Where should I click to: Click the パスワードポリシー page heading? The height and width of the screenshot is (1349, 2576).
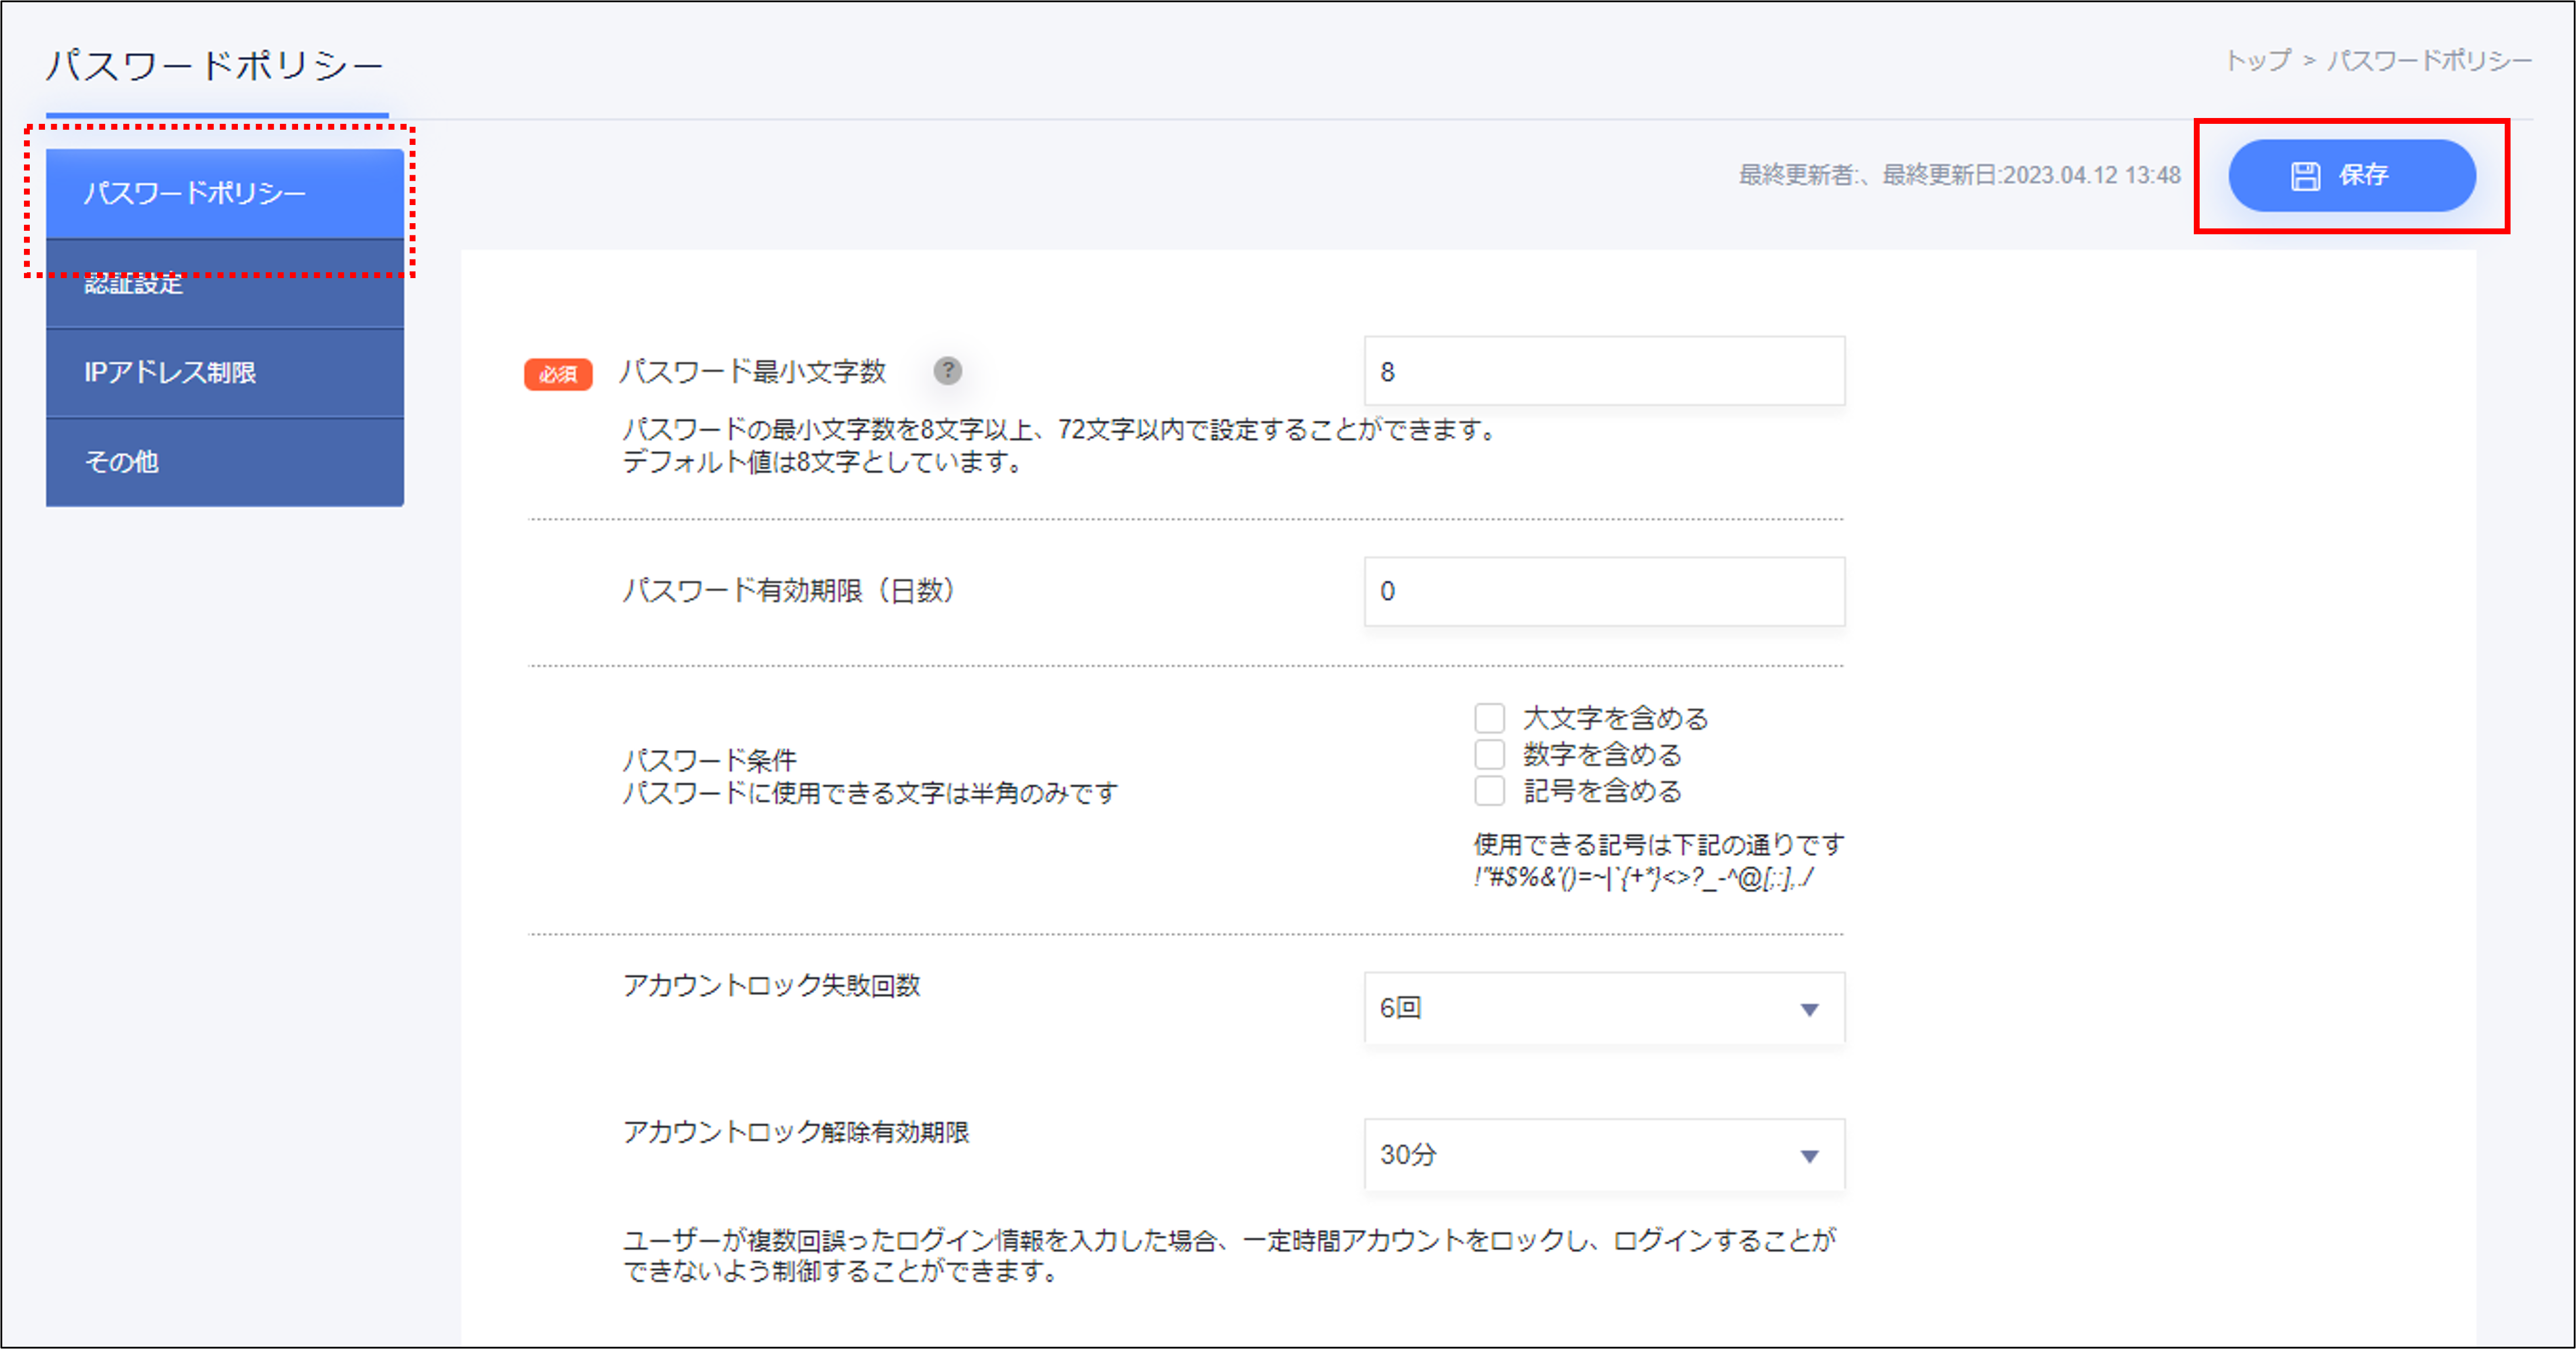pyautogui.click(x=215, y=66)
